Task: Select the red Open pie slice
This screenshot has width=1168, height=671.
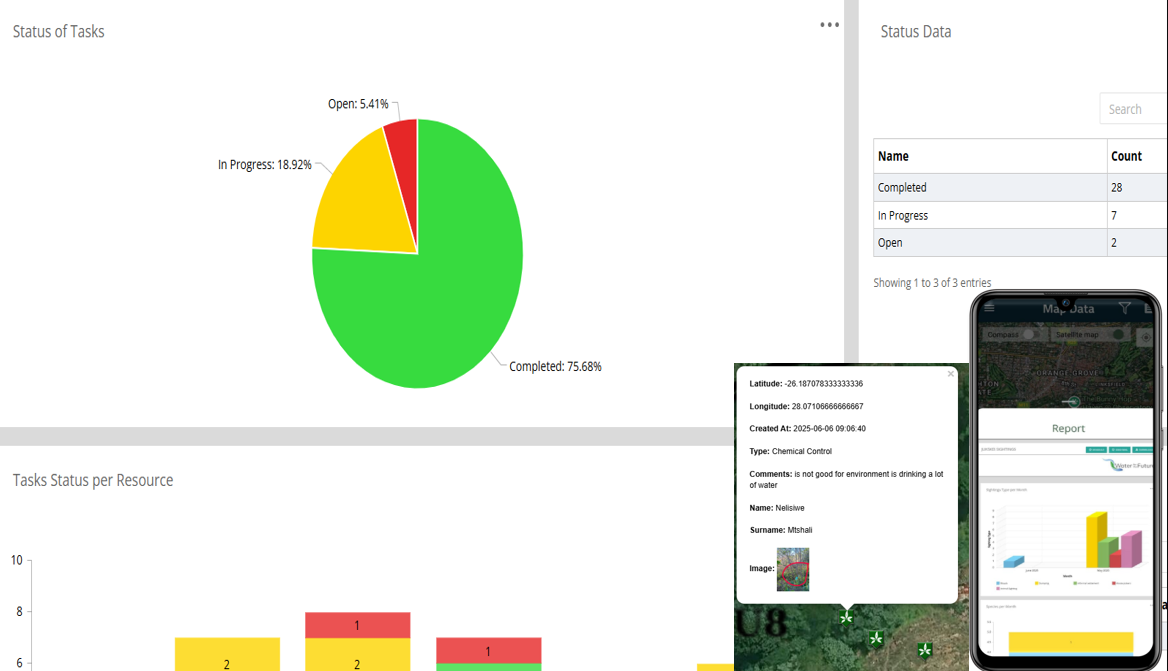Action: click(403, 138)
